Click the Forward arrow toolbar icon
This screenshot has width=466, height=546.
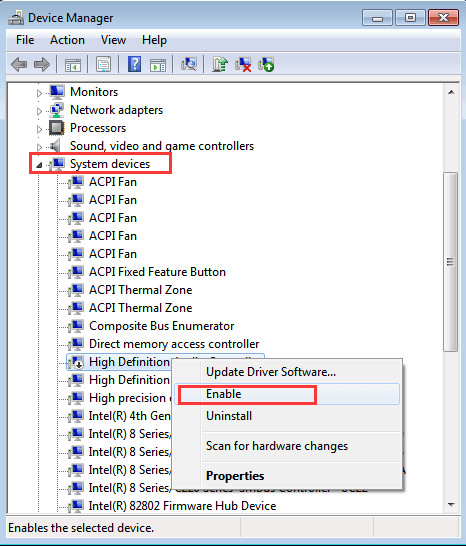(42, 64)
